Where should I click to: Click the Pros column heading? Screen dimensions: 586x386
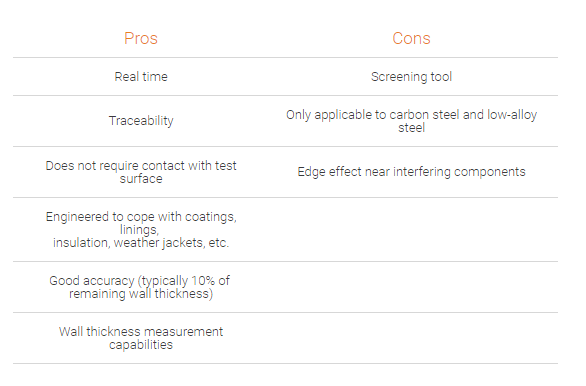pos(141,38)
